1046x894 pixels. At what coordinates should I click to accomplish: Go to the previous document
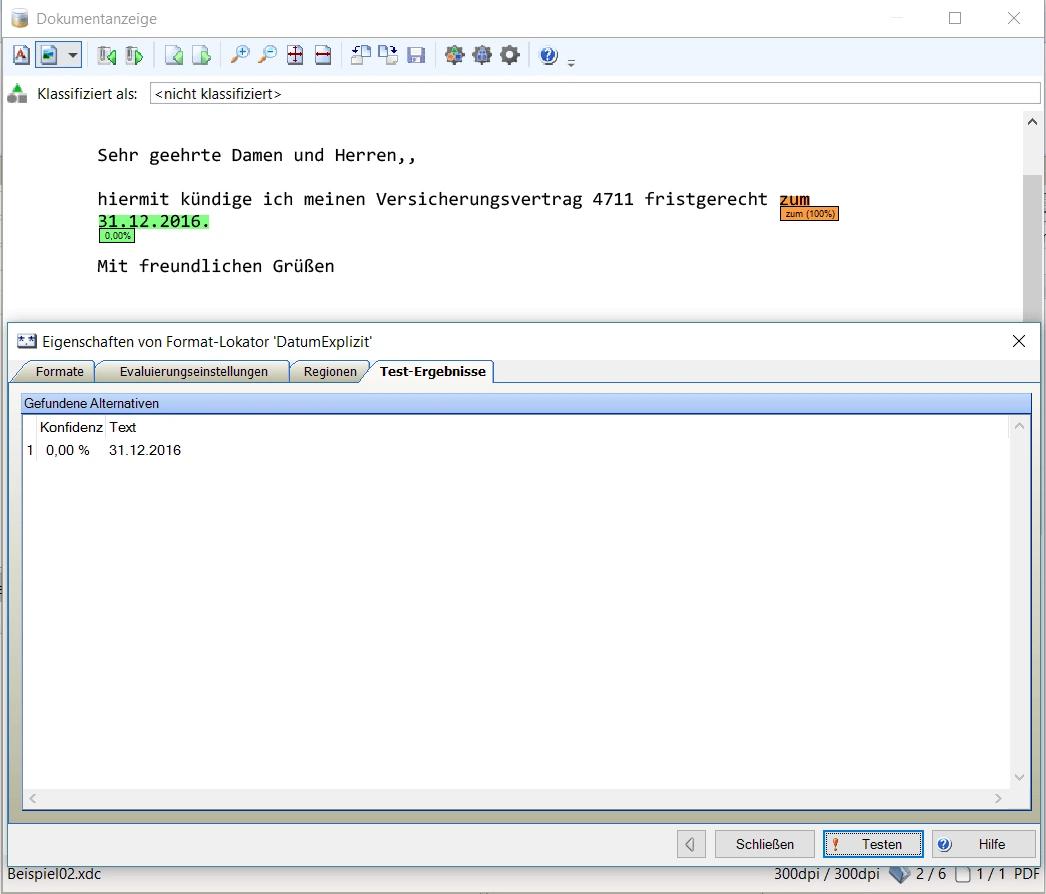[106, 56]
